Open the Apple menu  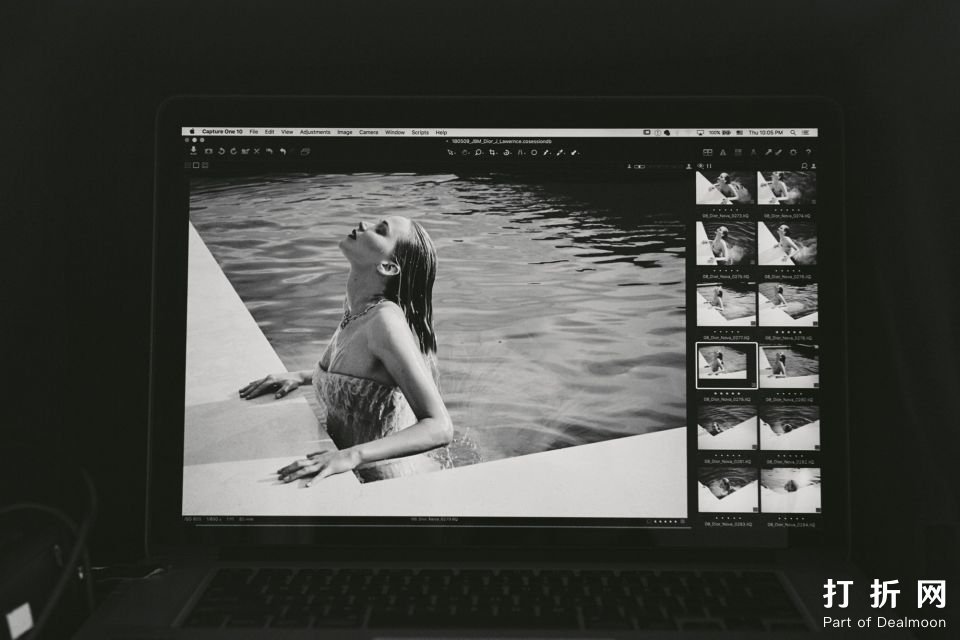pyautogui.click(x=192, y=132)
